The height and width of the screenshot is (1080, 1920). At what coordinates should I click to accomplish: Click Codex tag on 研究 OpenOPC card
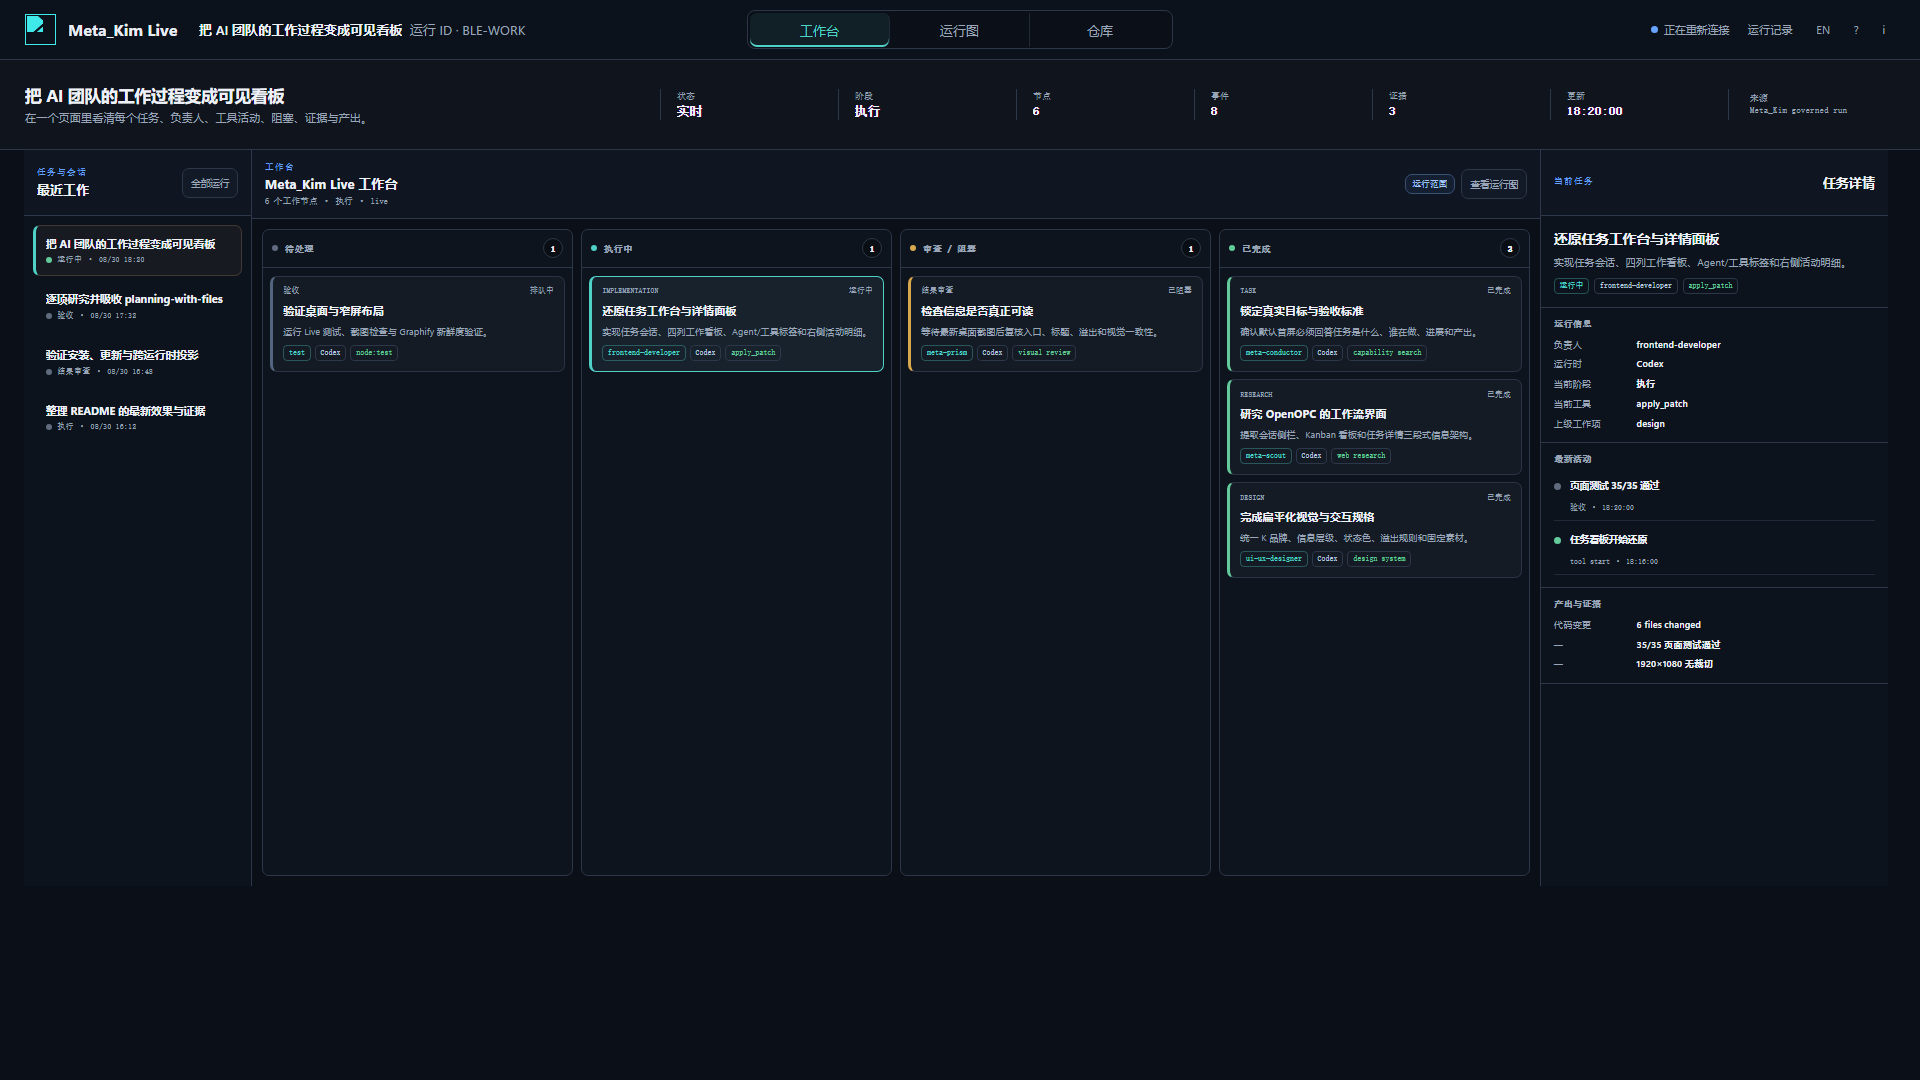(1311, 456)
